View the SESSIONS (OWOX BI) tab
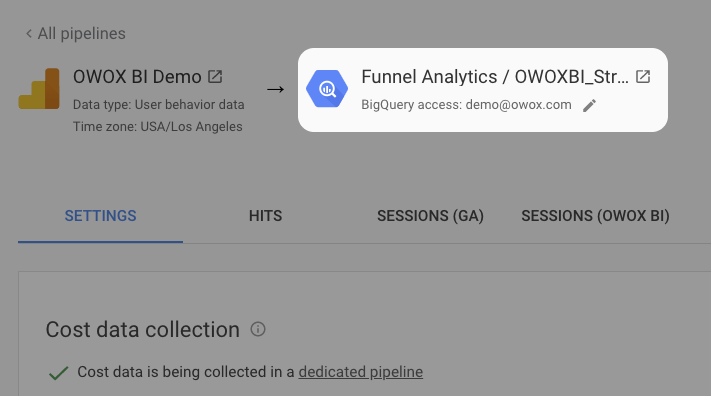Viewport: 711px width, 396px height. click(595, 216)
